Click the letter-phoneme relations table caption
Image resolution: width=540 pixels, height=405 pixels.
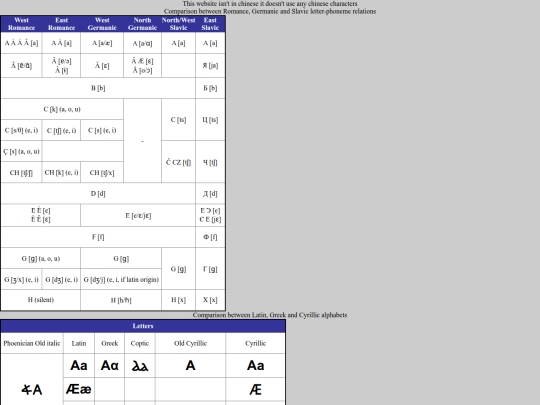click(270, 11)
